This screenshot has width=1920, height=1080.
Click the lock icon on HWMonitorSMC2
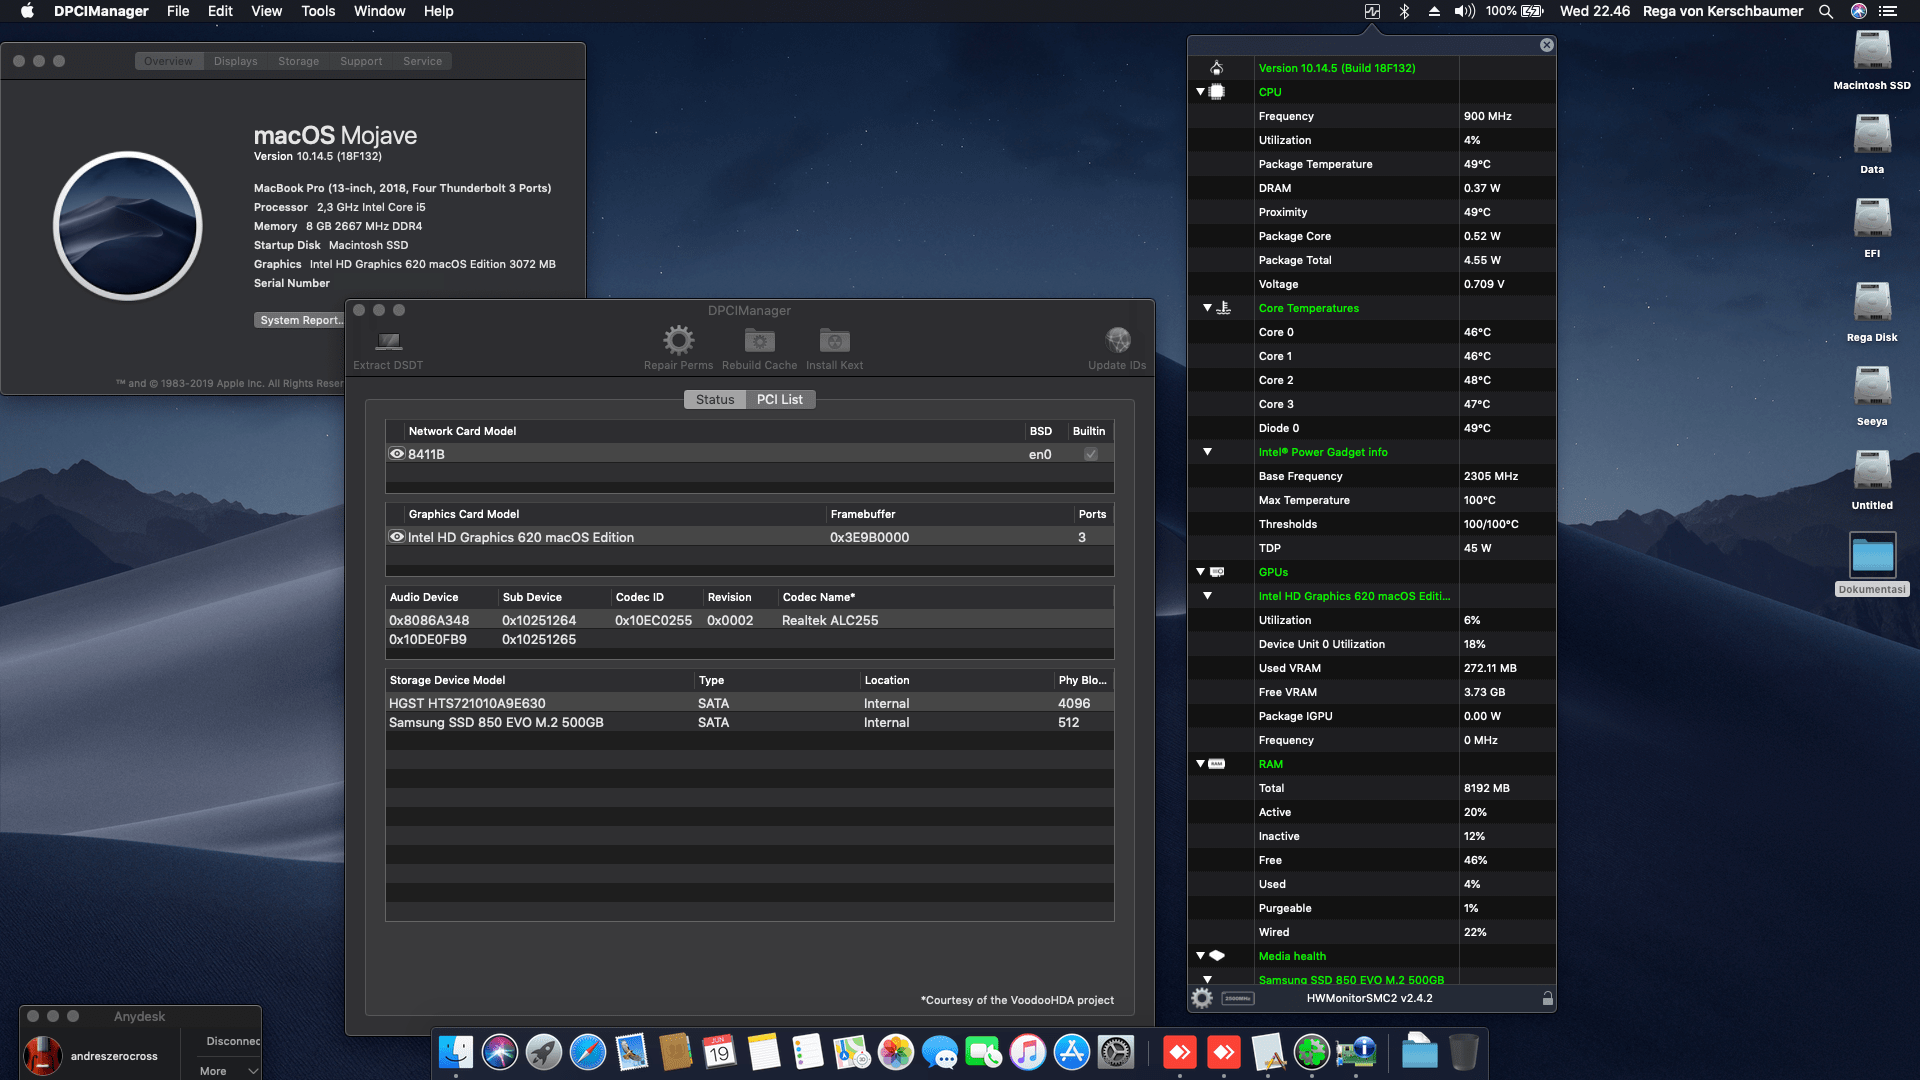point(1546,997)
